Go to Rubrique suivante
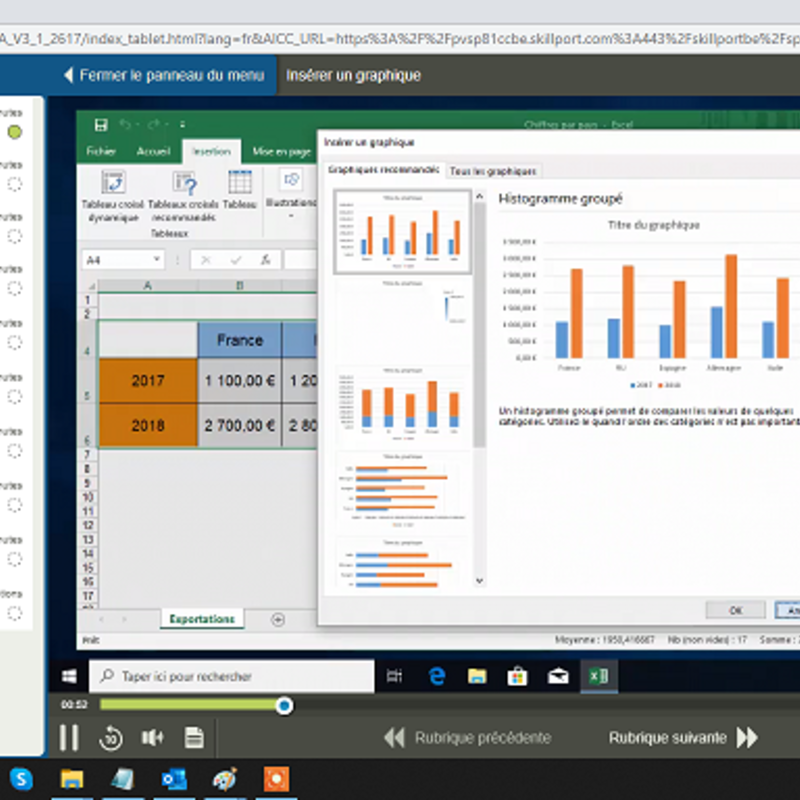 pos(684,738)
